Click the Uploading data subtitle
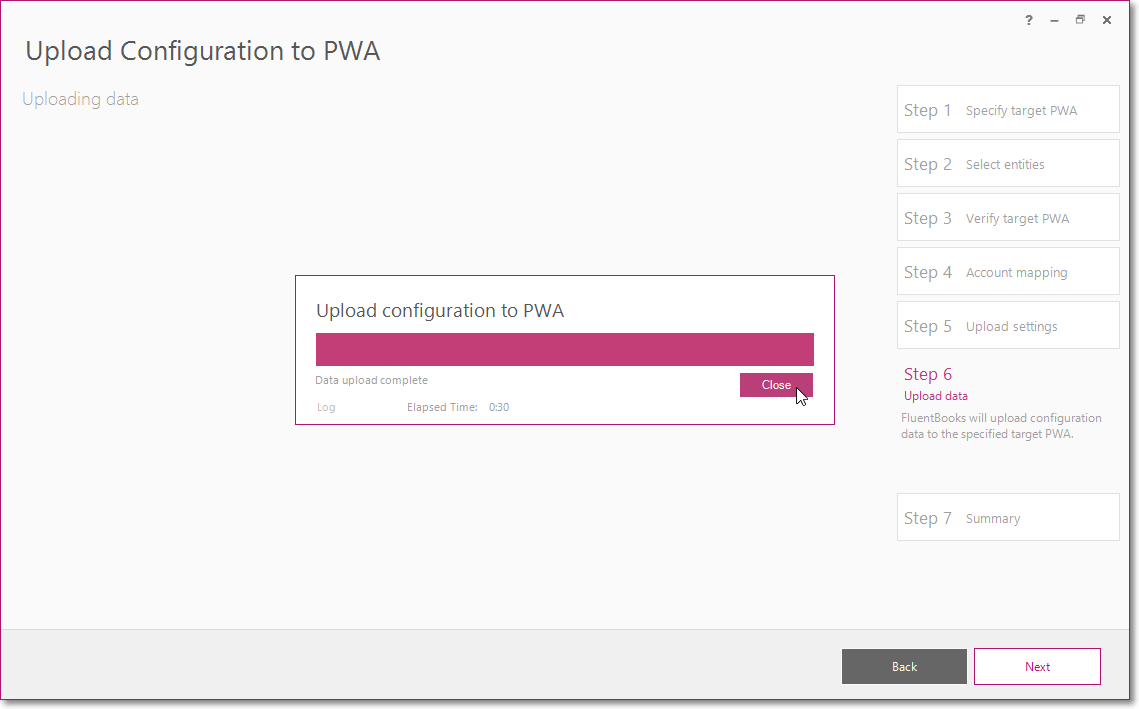This screenshot has width=1139, height=709. pyautogui.click(x=80, y=99)
